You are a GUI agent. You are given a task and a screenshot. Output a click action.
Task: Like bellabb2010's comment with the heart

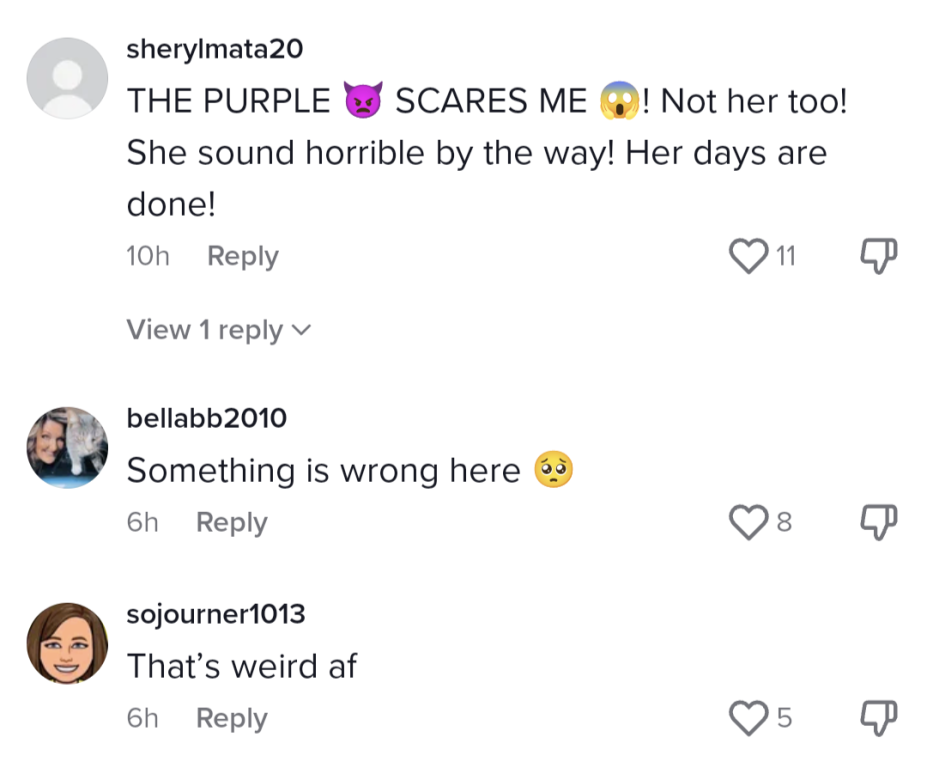tap(750, 522)
